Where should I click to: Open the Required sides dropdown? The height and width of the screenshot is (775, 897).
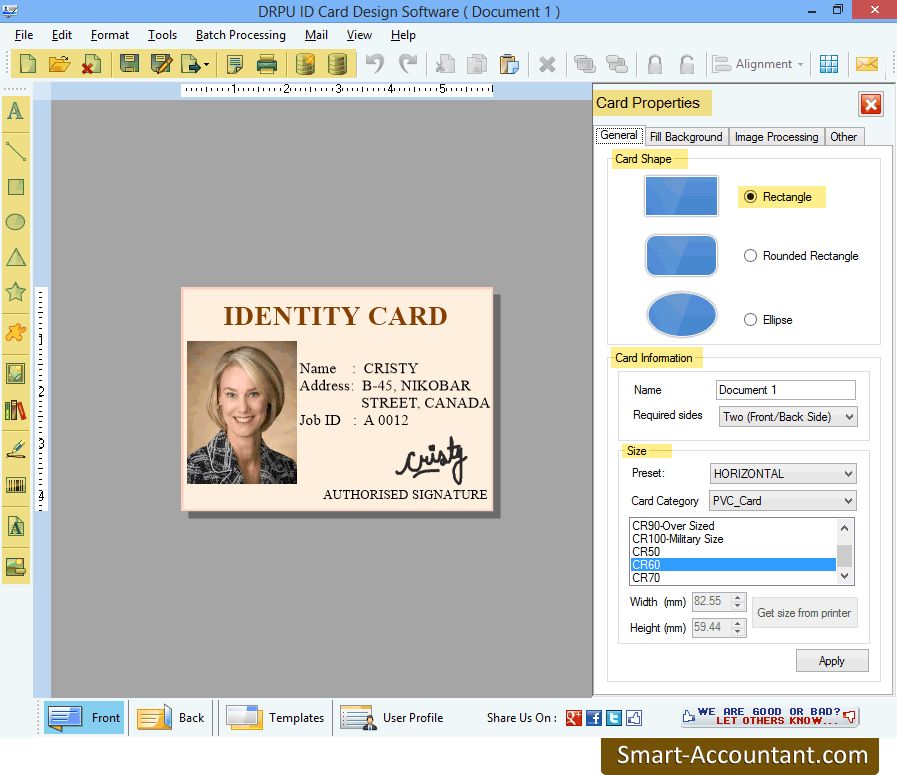tap(788, 417)
